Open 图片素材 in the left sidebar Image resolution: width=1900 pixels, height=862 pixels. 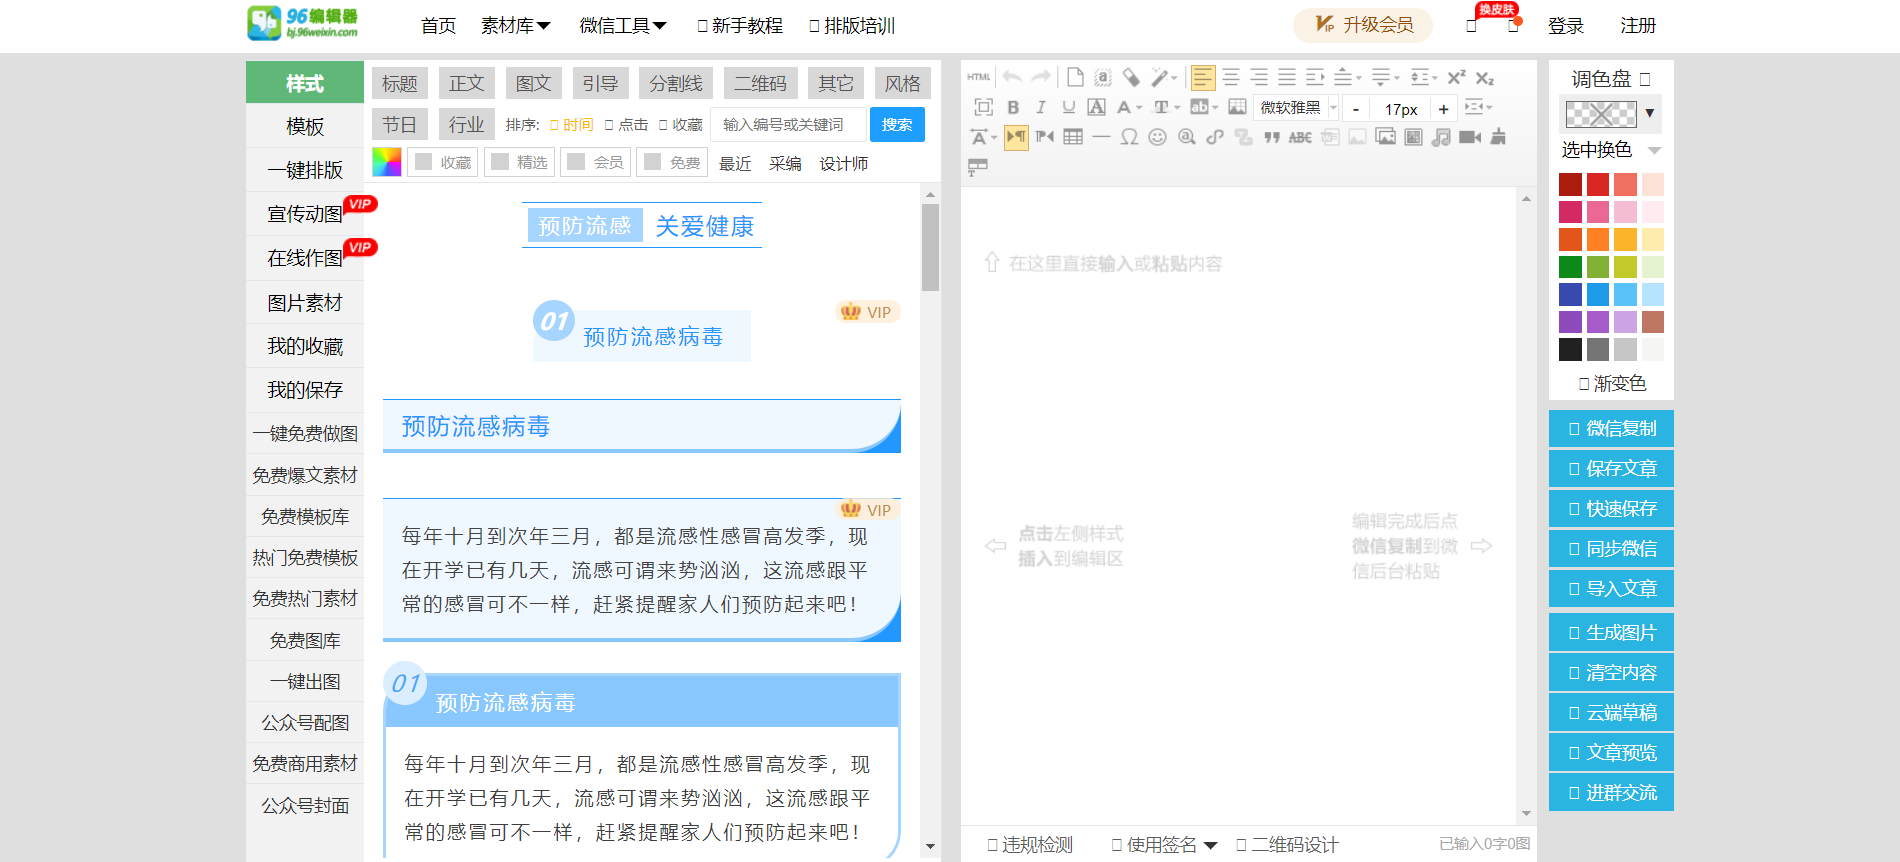tap(305, 302)
